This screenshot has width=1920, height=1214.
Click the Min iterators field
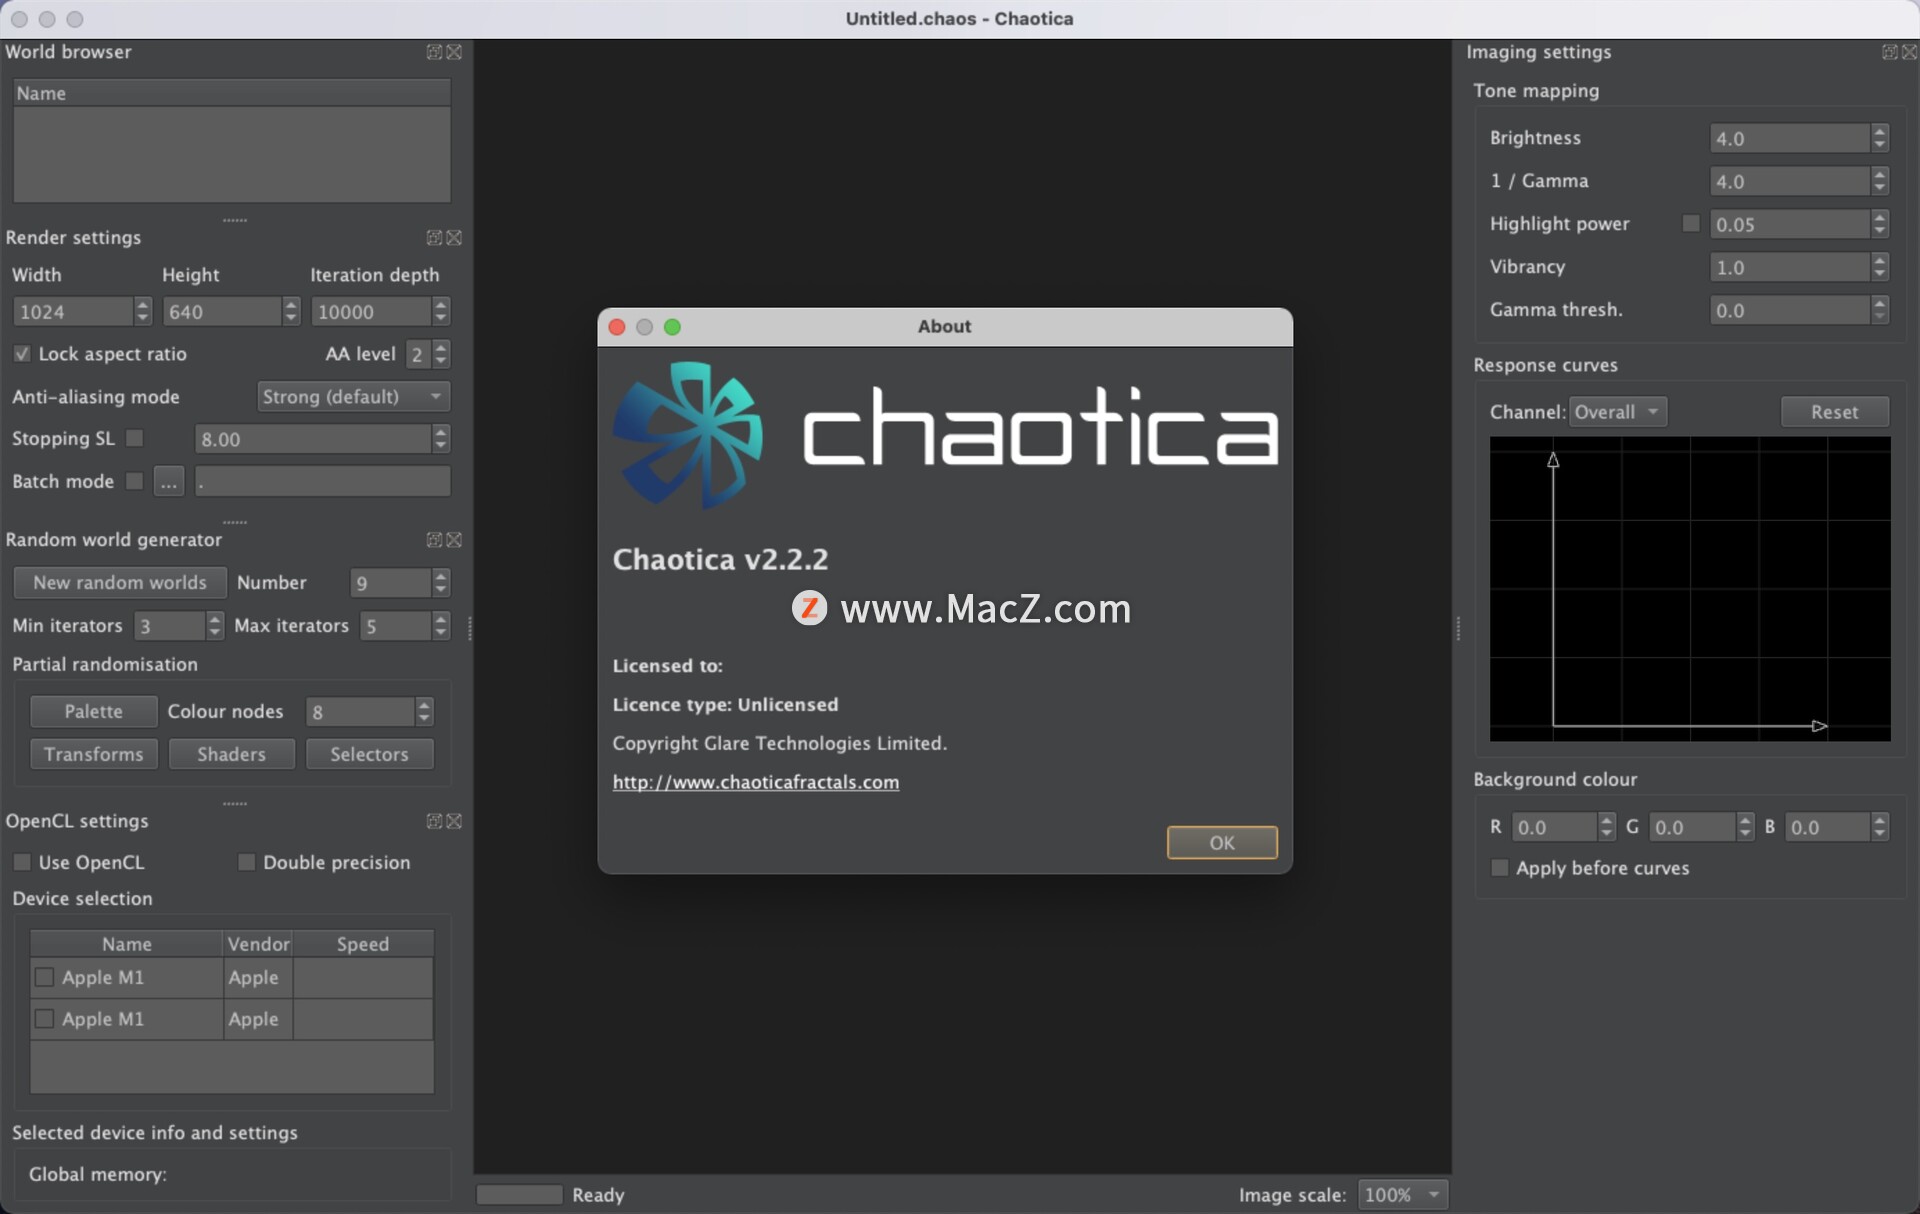(170, 626)
